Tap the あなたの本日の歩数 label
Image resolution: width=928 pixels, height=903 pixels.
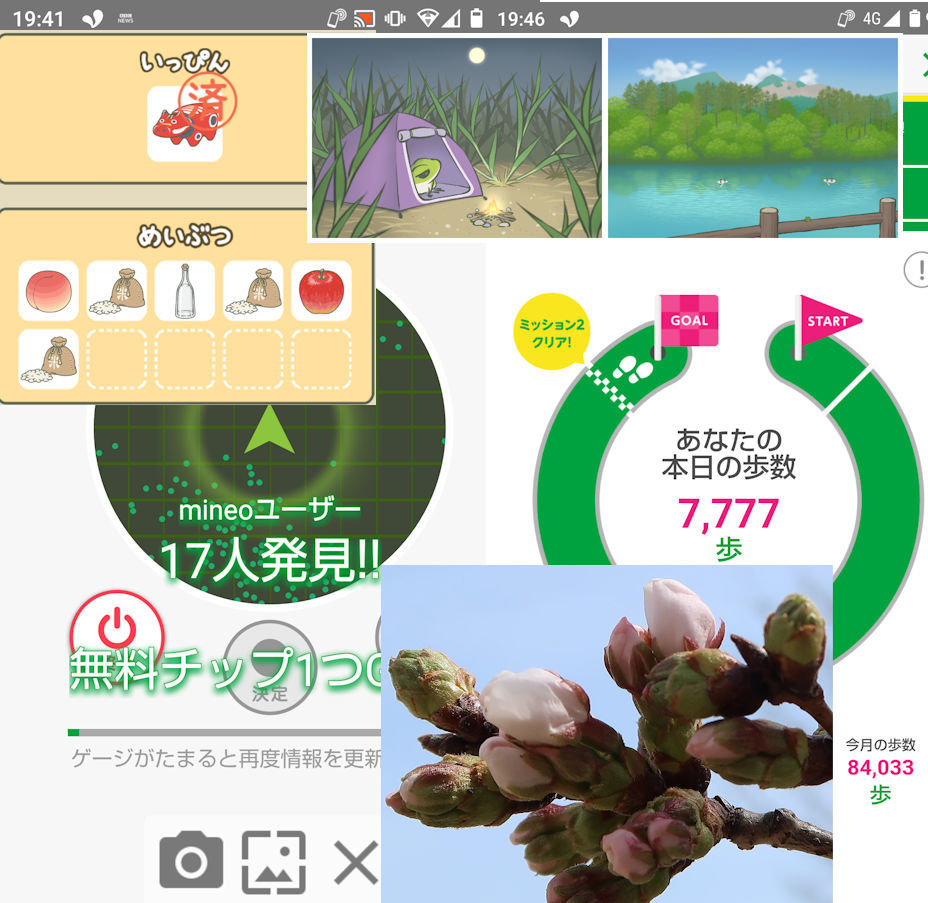[x=729, y=453]
